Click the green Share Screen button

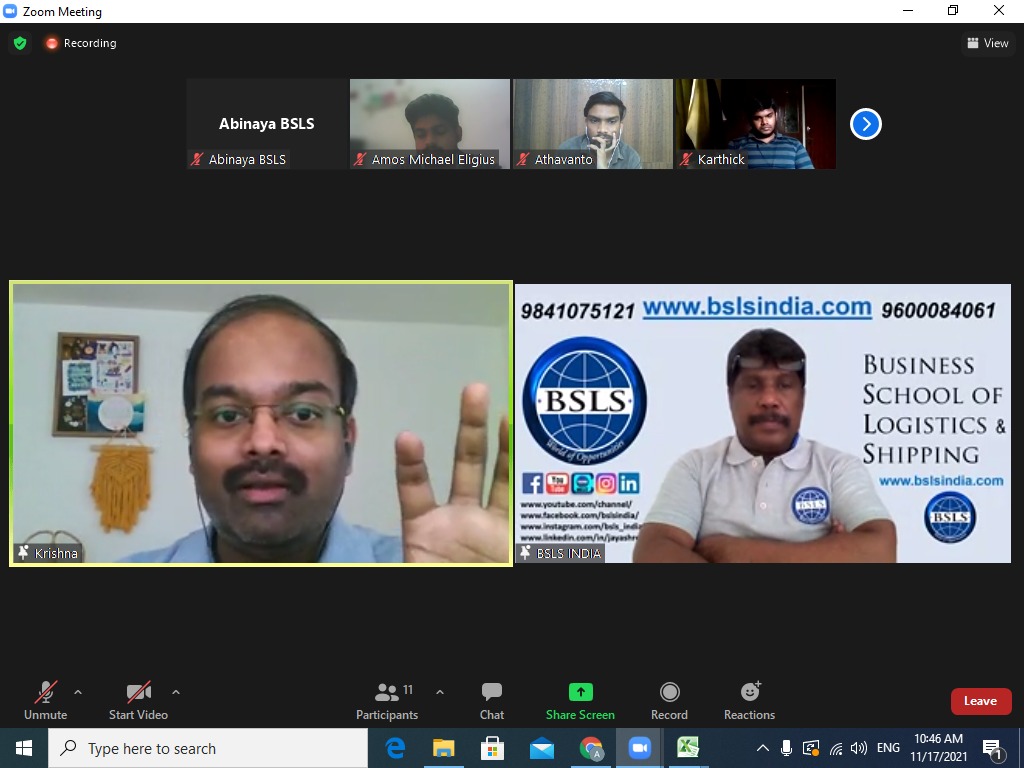580,701
